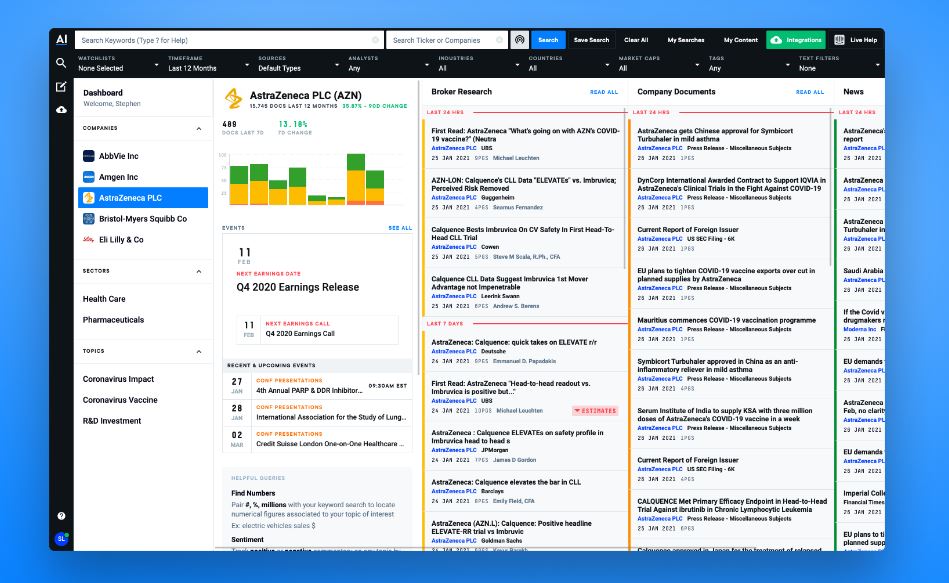Viewport: 949px width, 583px height.
Task: Open the Pharmaceuticals sector
Action: click(113, 320)
